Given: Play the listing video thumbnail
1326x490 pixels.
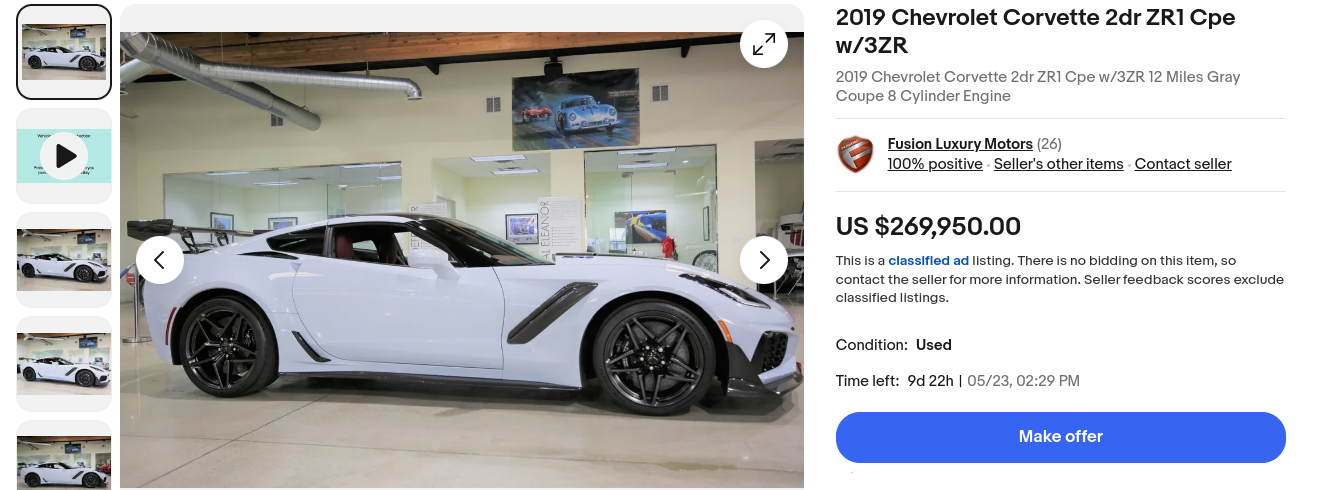Looking at the screenshot, I should pos(64,156).
